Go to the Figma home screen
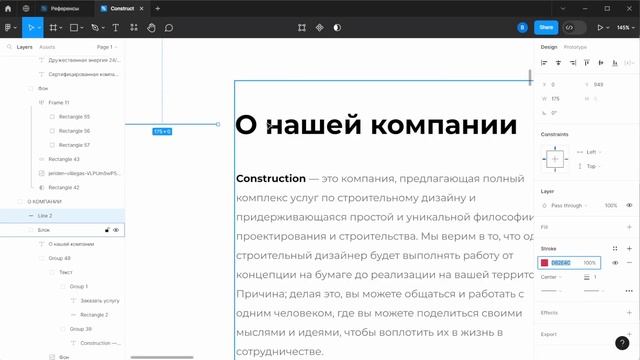This screenshot has width=640, height=360. click(8, 8)
